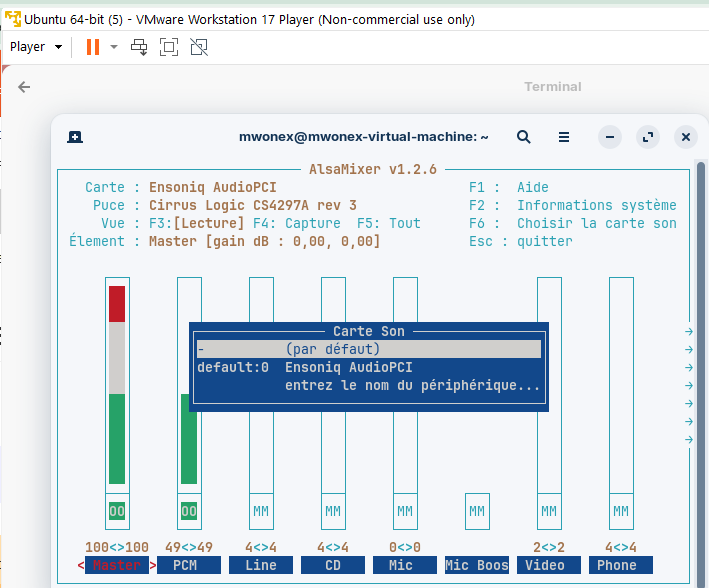Toggle the Mic Boost mute indicator MM
The height and width of the screenshot is (588, 709).
point(477,511)
